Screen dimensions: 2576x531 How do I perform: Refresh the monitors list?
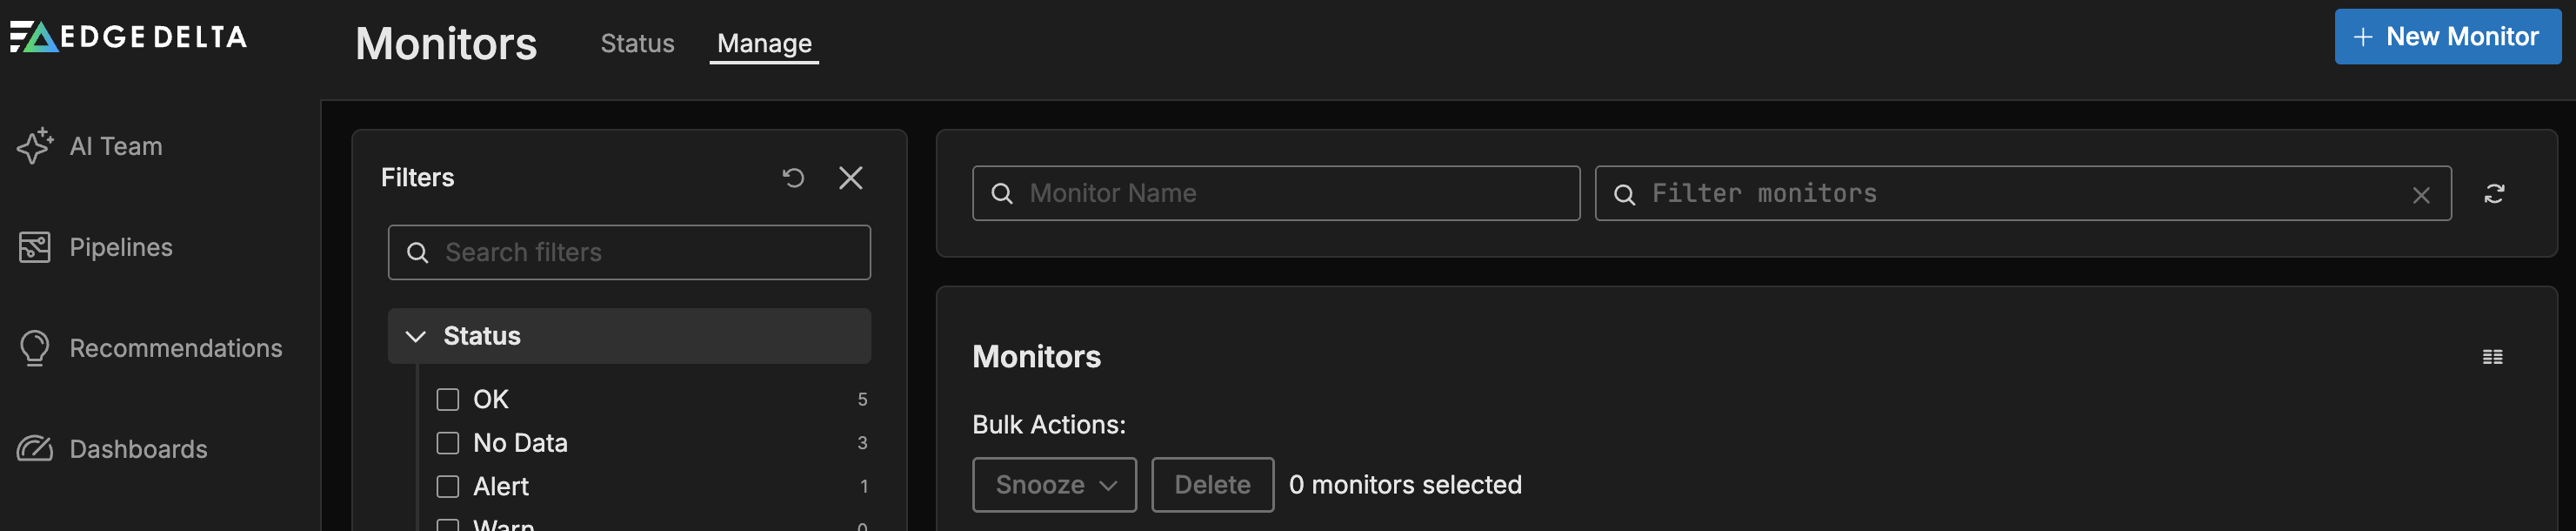tap(2494, 194)
